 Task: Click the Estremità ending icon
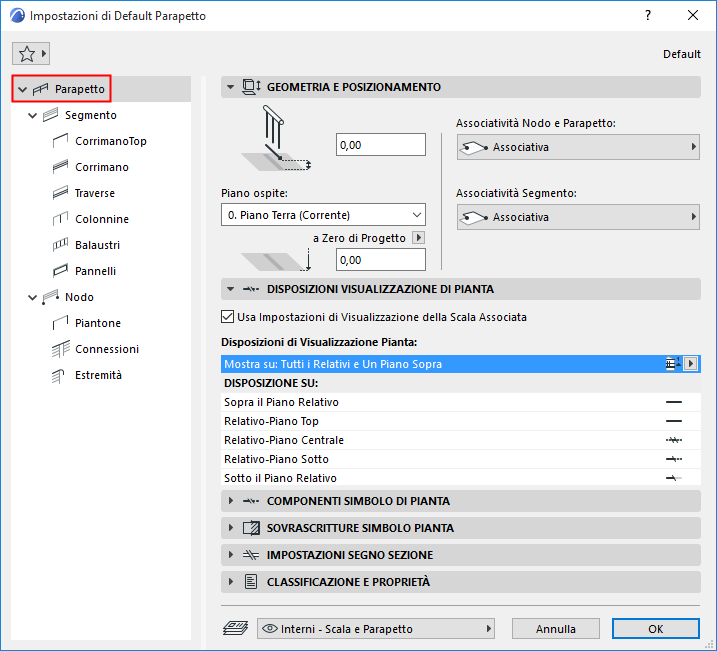(58, 375)
